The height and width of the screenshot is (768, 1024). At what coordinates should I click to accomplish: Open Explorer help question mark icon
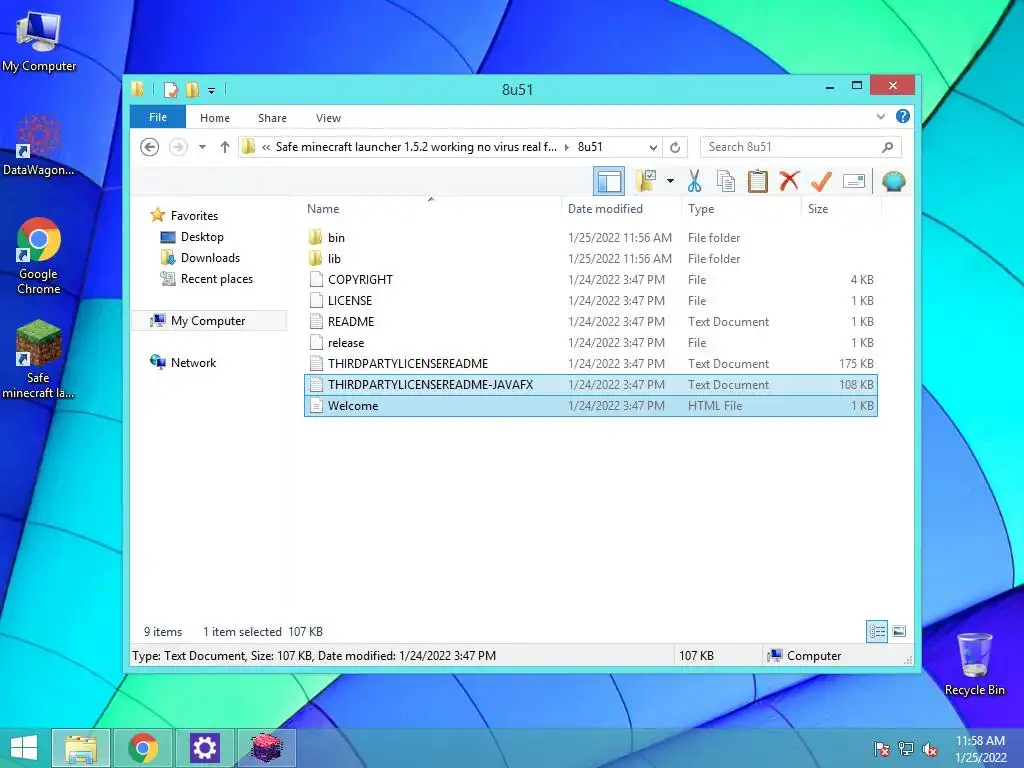pyautogui.click(x=903, y=116)
